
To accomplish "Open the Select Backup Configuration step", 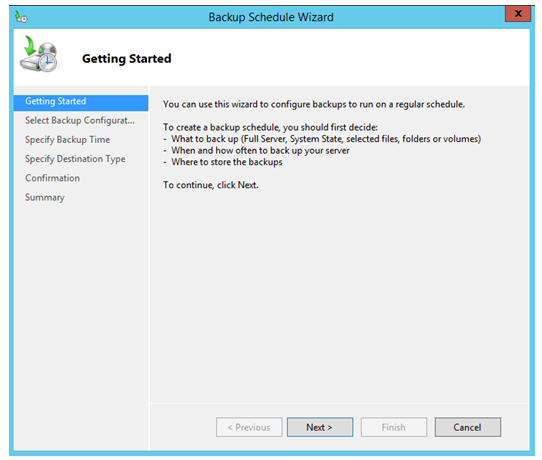I will (x=81, y=121).
